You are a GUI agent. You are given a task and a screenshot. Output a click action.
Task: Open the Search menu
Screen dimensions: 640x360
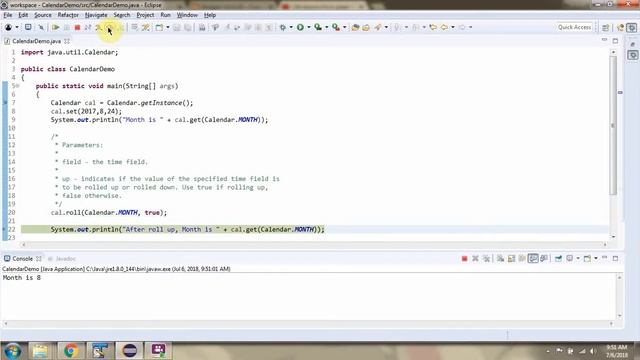click(122, 15)
